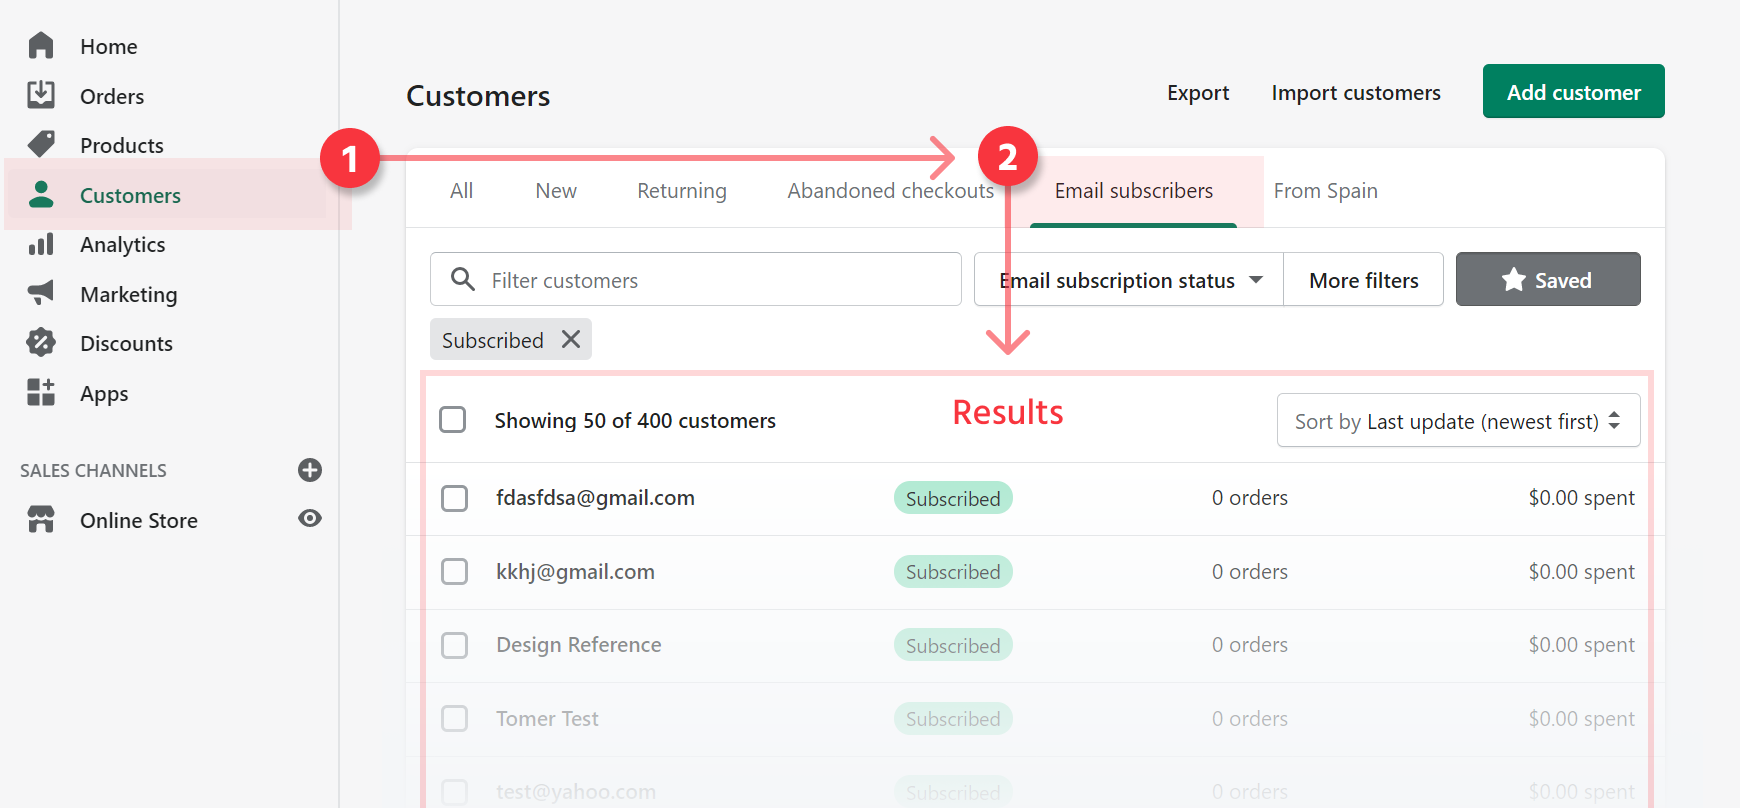The width and height of the screenshot is (1740, 808).
Task: Open Orders via the inbox icon
Action: click(x=41, y=95)
